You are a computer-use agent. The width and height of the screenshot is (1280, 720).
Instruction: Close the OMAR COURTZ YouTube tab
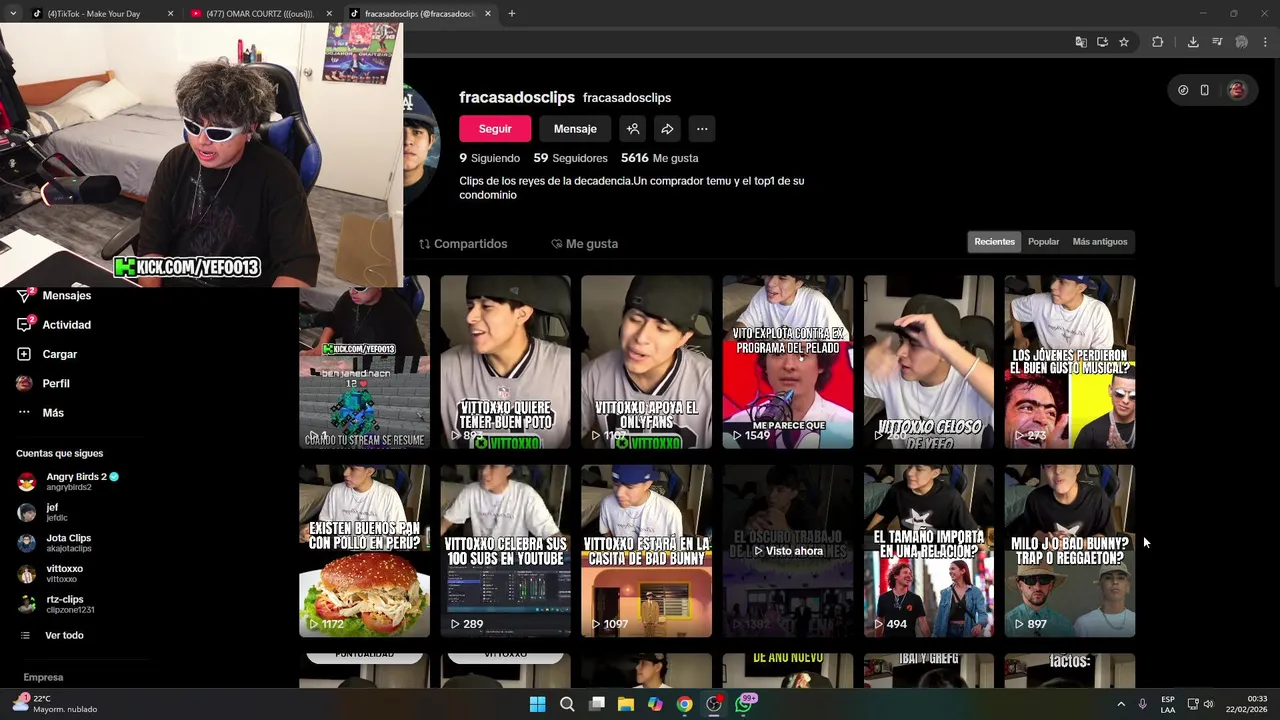tap(328, 14)
